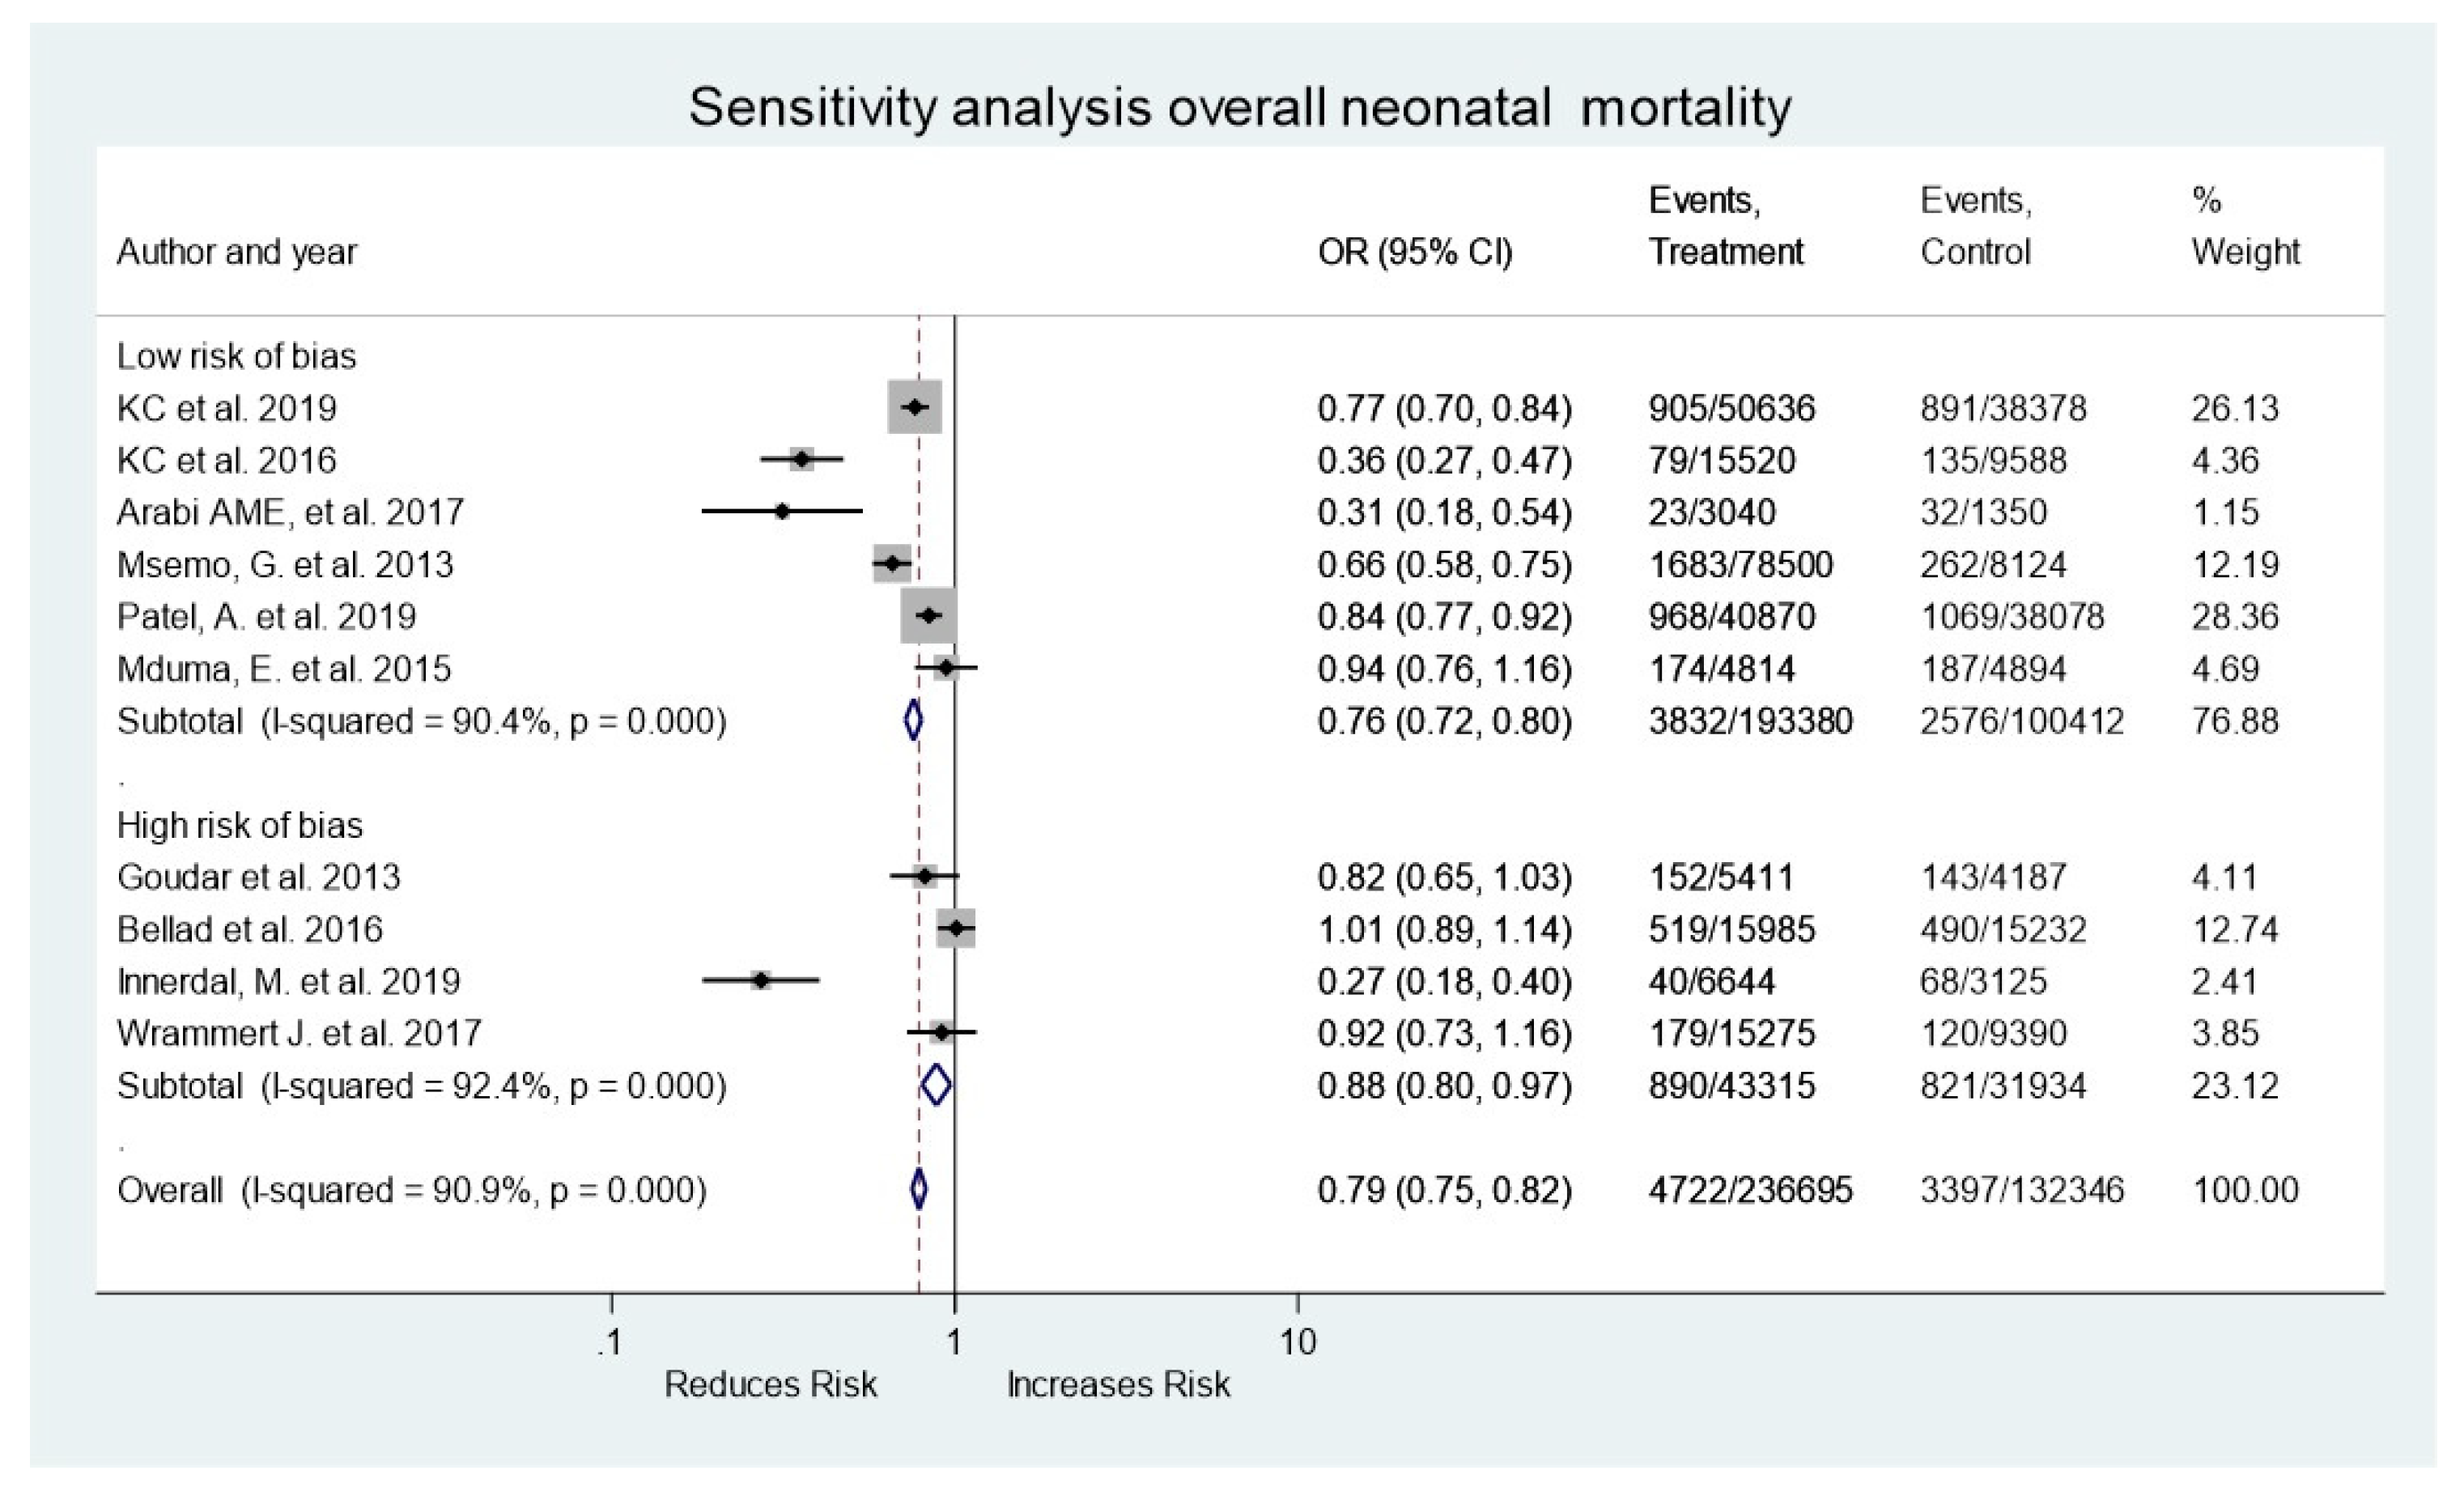Click the Overall pooled estimate diamond marker
2464x1496 pixels.
tap(919, 1189)
